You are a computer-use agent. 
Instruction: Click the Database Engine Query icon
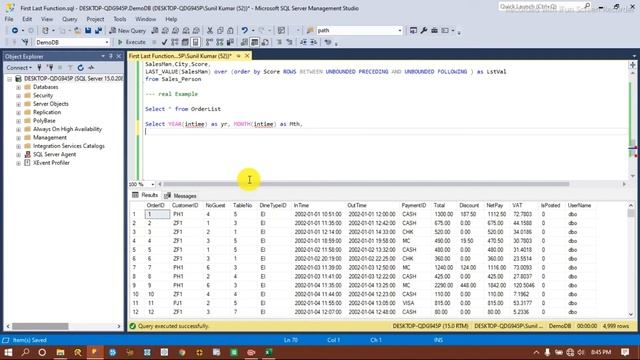click(x=155, y=31)
